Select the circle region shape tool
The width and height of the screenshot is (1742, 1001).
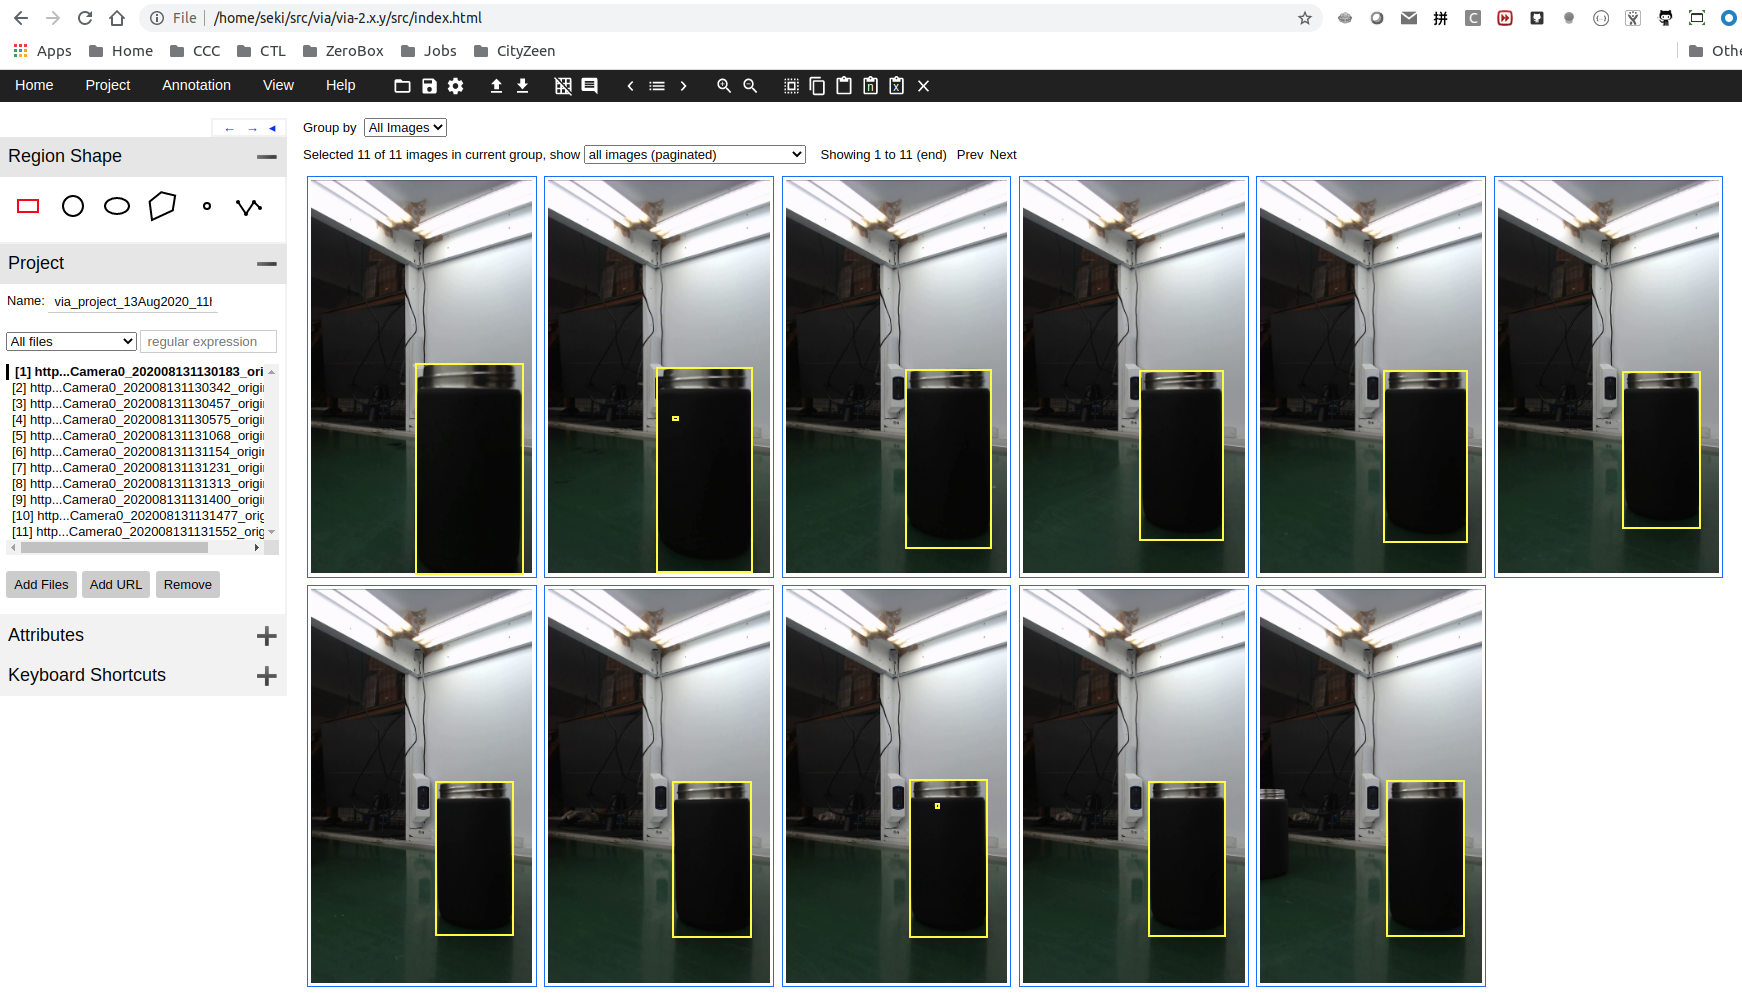[x=73, y=206]
